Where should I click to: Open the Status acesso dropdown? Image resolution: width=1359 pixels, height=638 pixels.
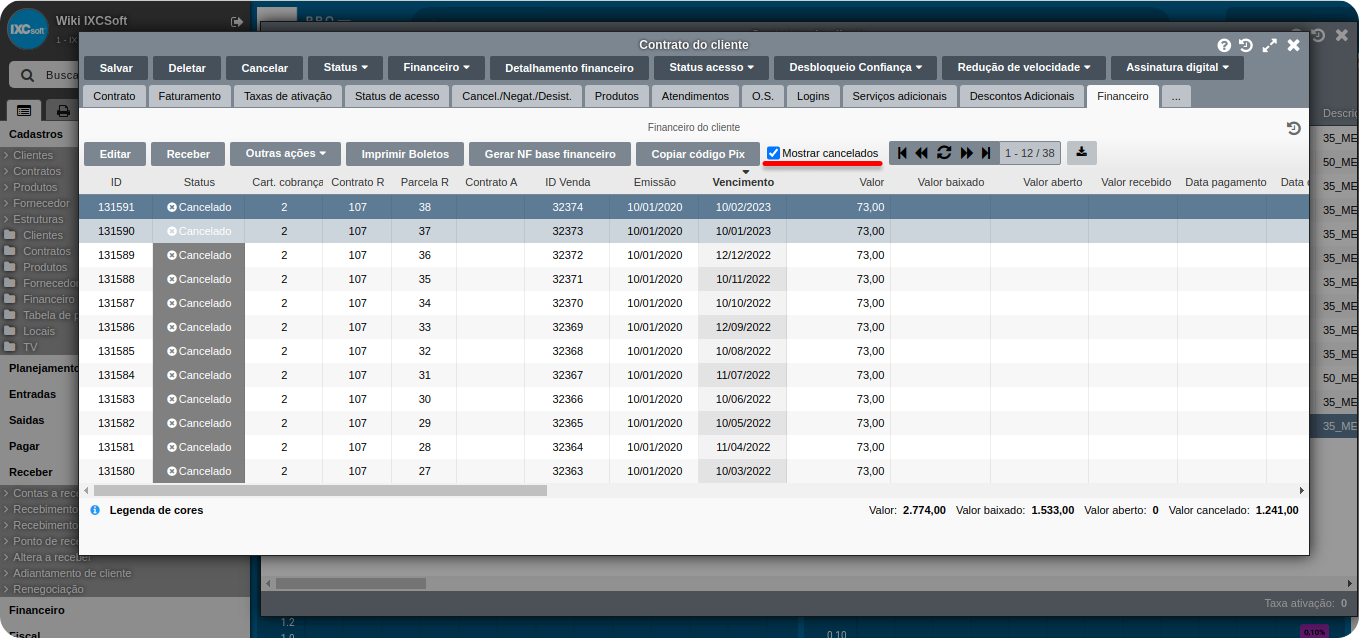(x=711, y=68)
